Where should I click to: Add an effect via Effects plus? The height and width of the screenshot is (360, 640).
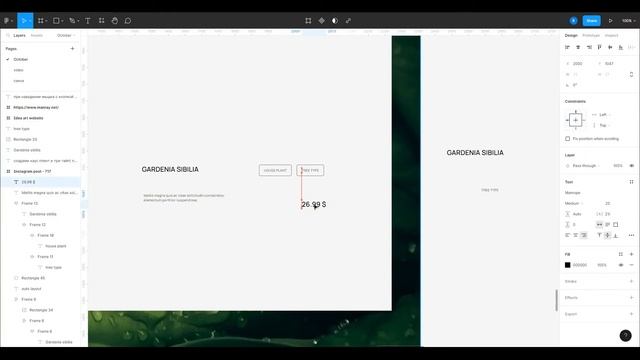pos(631,298)
